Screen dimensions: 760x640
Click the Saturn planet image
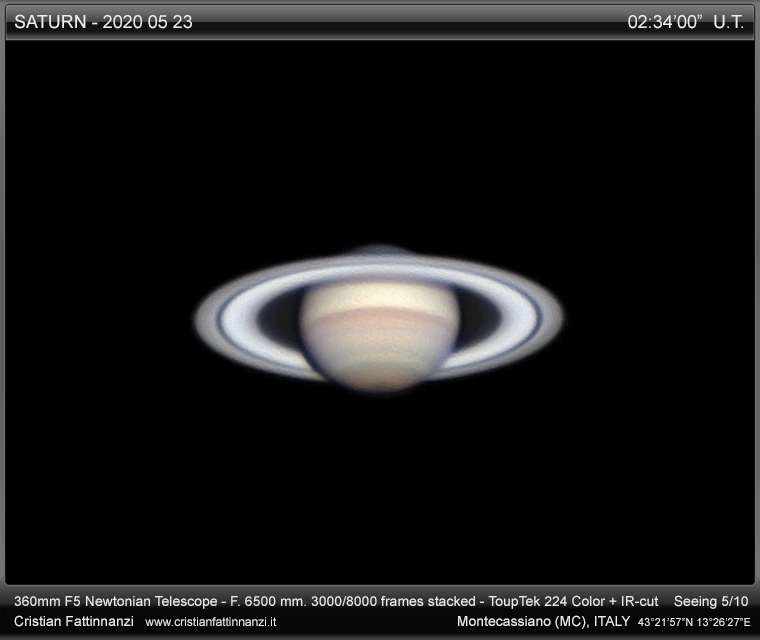(379, 320)
